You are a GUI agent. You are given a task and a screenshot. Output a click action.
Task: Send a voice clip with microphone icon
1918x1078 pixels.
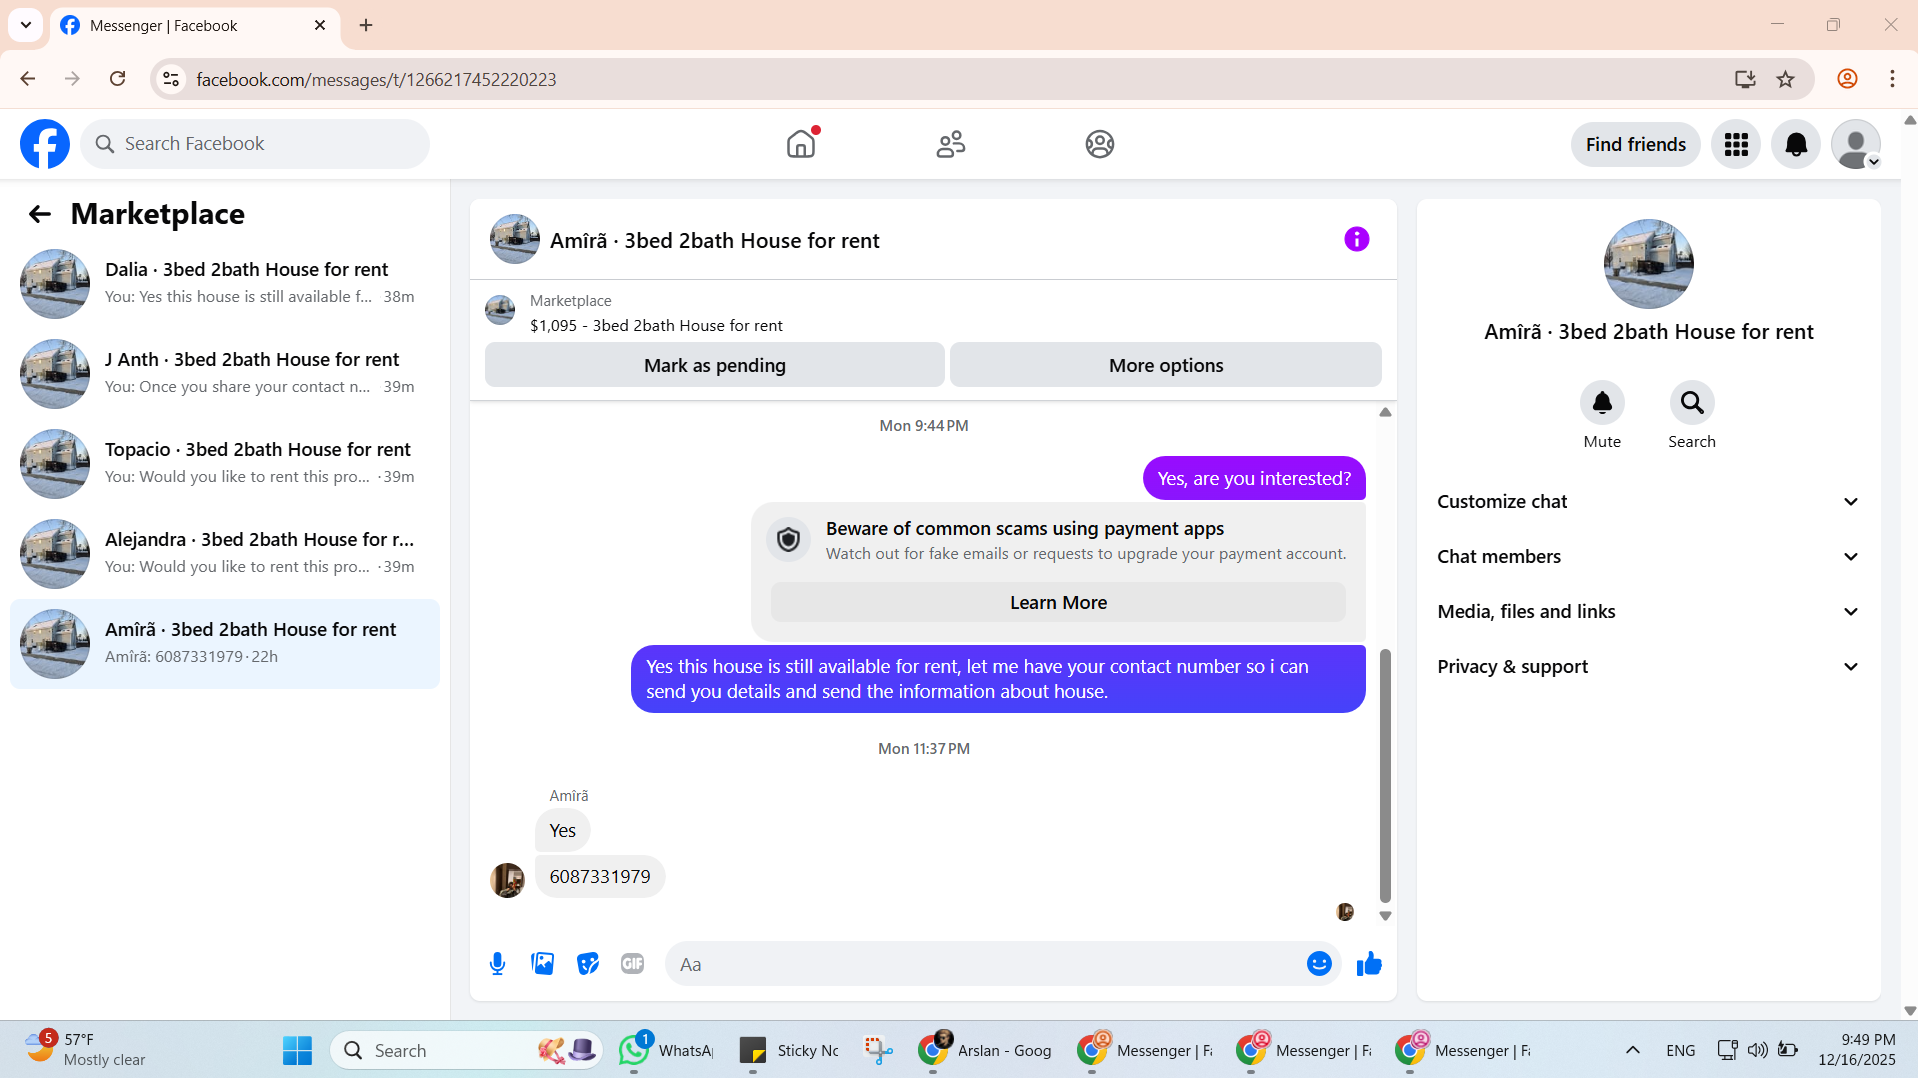click(497, 964)
